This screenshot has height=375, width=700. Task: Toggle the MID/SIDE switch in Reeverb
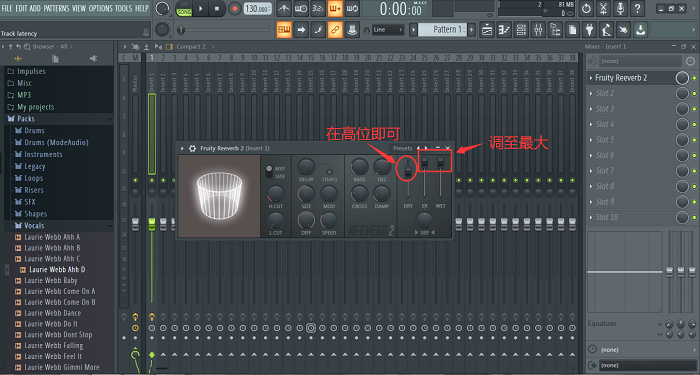pyautogui.click(x=269, y=172)
